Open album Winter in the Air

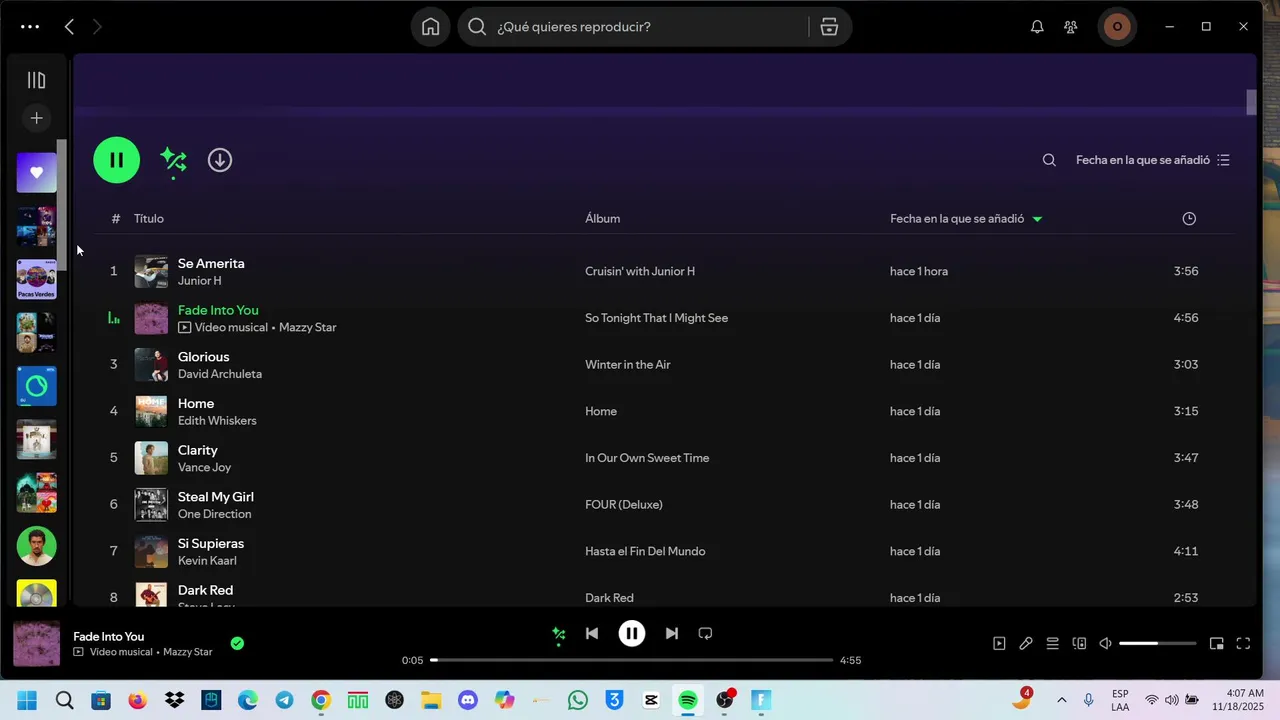[628, 364]
